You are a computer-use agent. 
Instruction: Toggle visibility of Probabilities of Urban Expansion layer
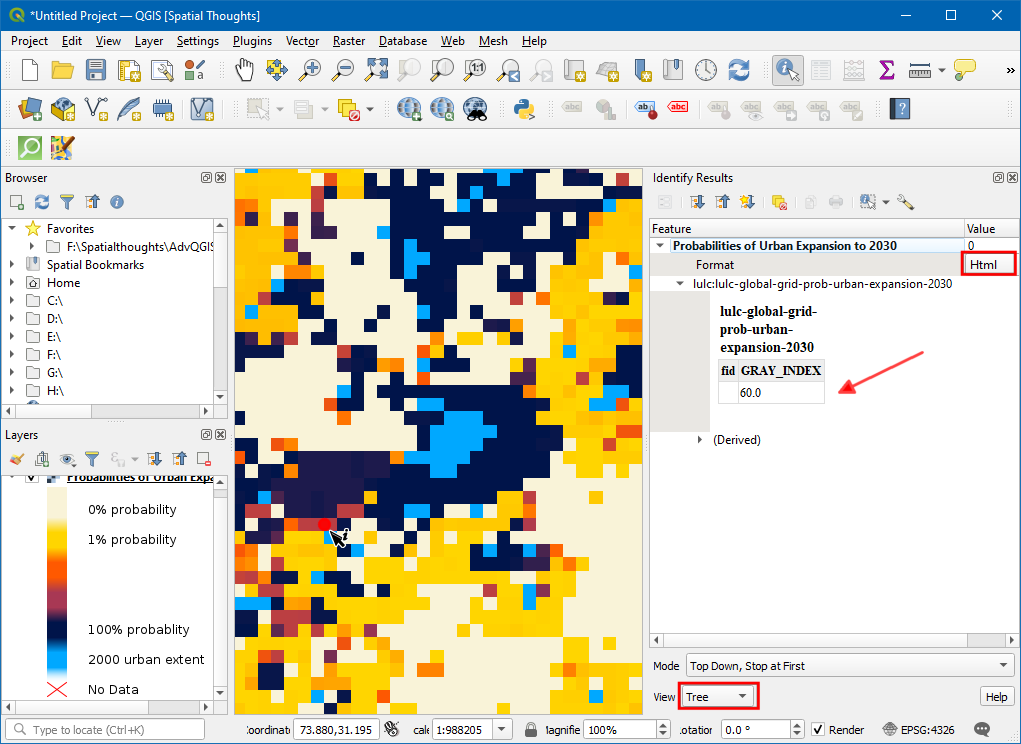tap(30, 478)
